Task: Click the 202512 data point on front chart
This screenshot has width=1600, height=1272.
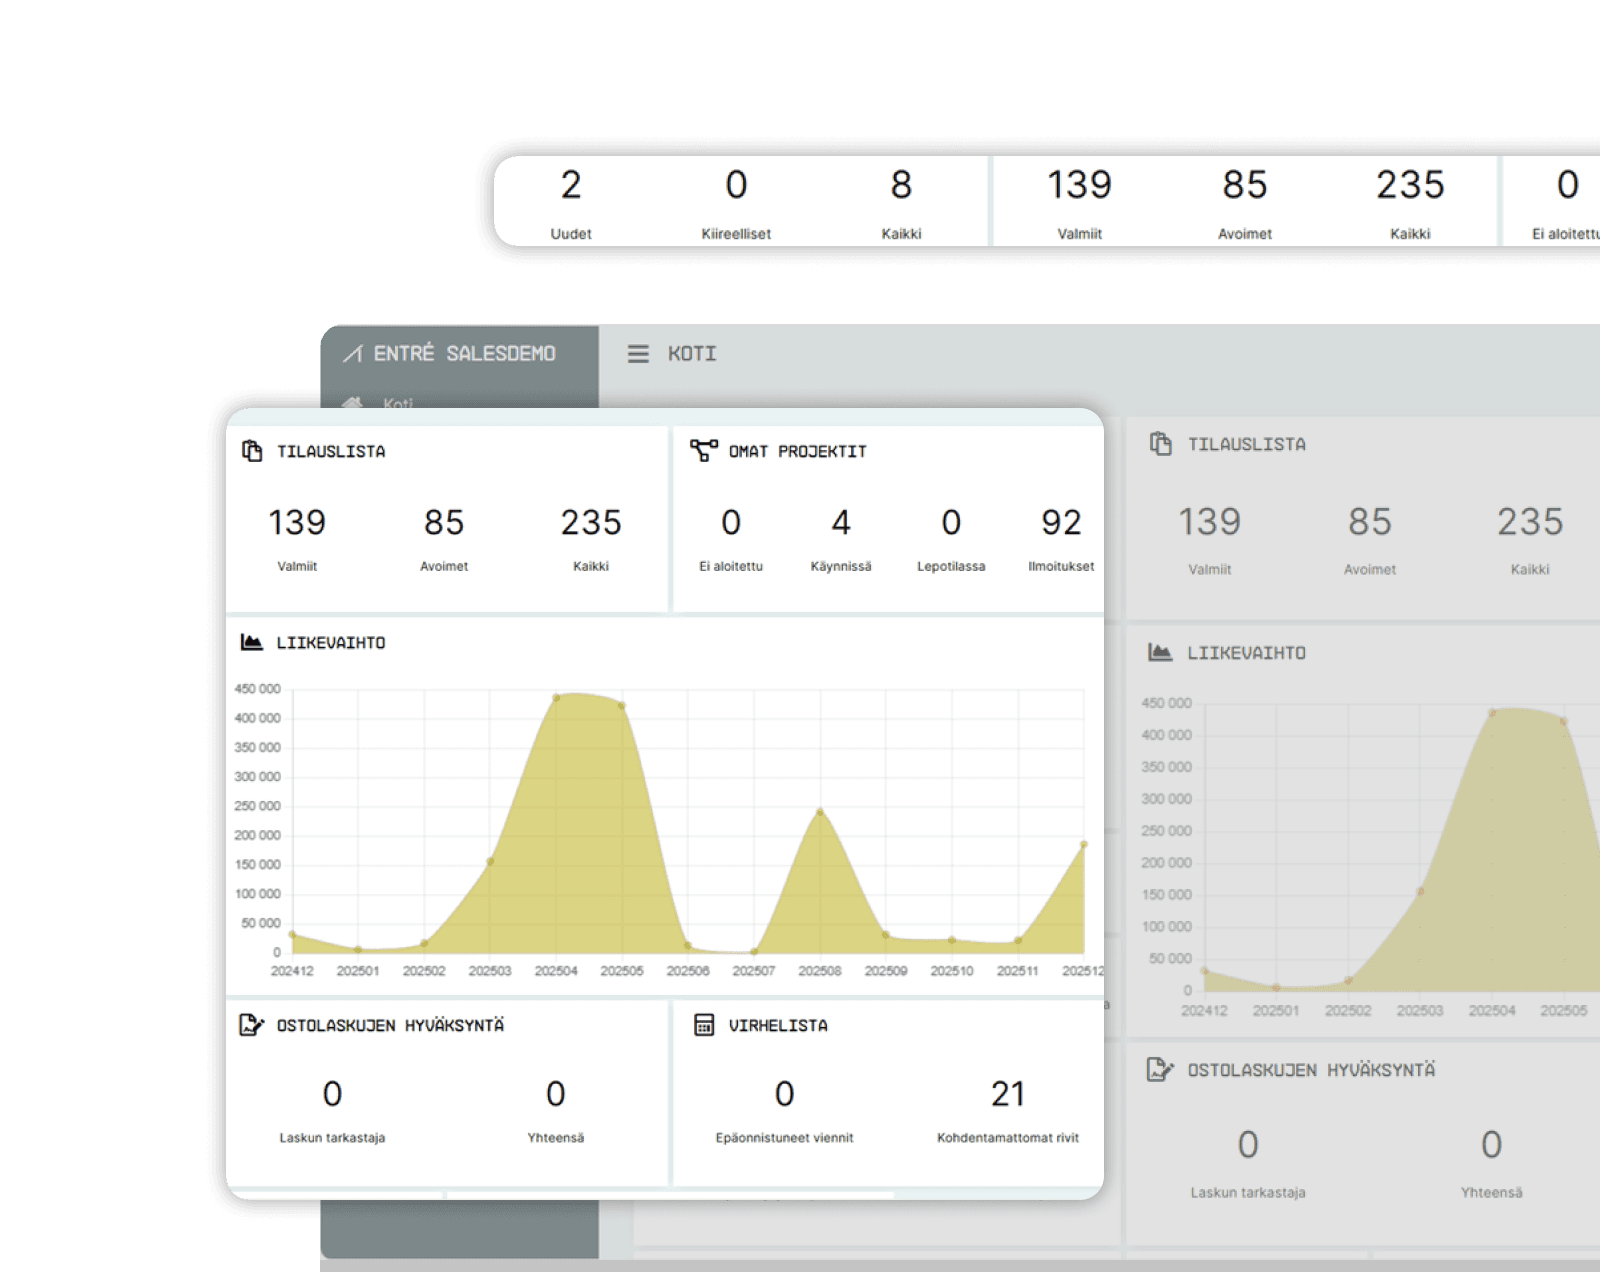Action: [x=1084, y=845]
